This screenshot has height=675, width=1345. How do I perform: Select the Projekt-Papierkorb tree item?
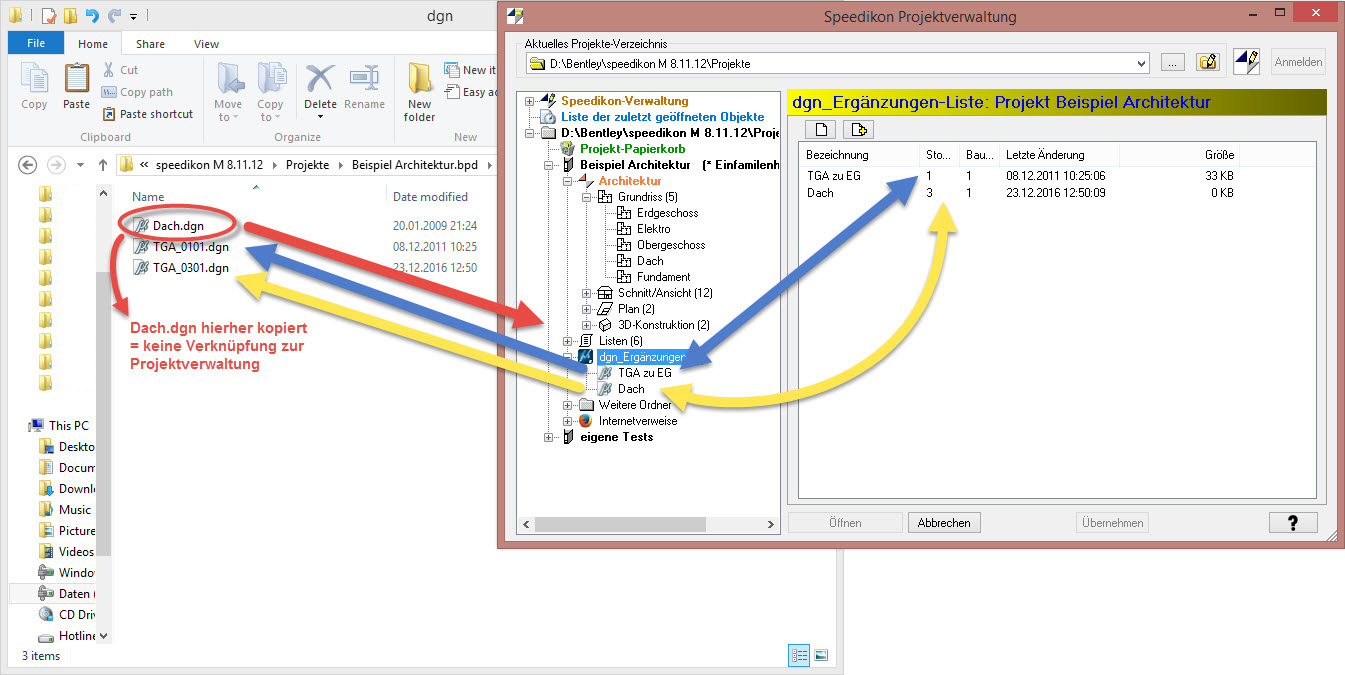[632, 149]
